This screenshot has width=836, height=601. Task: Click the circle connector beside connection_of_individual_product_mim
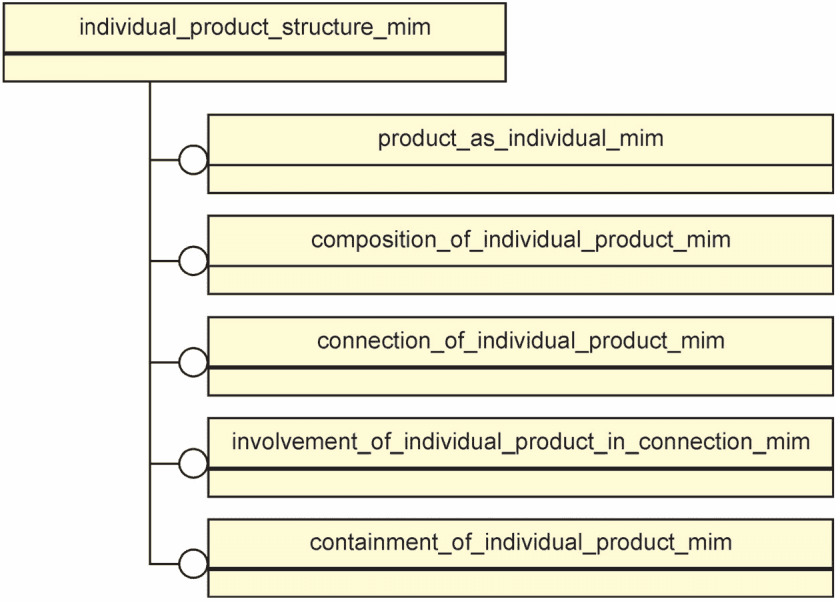click(193, 362)
